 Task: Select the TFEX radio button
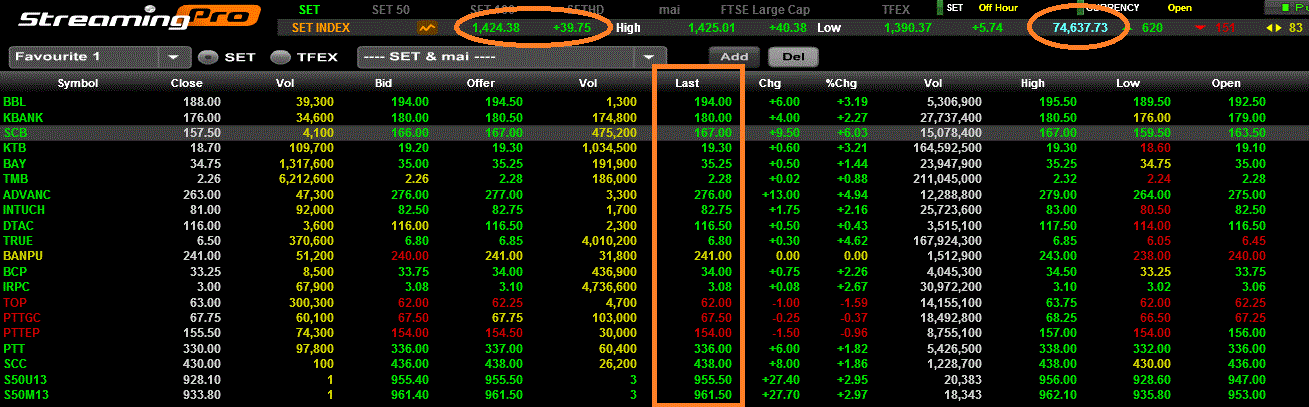[x=280, y=57]
